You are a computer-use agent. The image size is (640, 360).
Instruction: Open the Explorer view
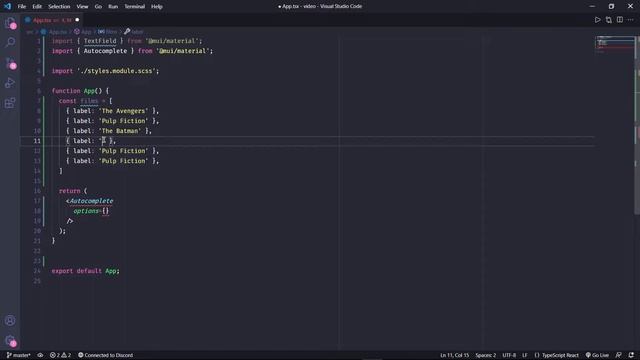[x=10, y=23]
